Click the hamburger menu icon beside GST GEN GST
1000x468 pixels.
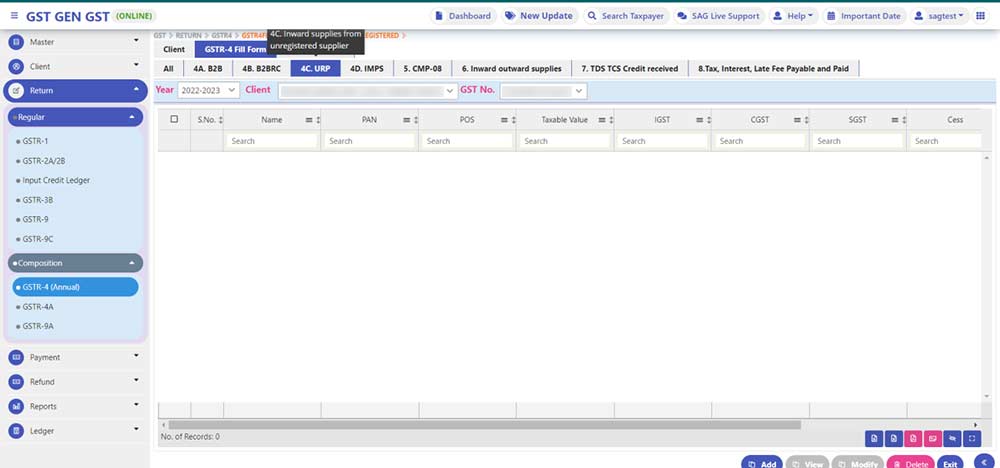click(14, 16)
